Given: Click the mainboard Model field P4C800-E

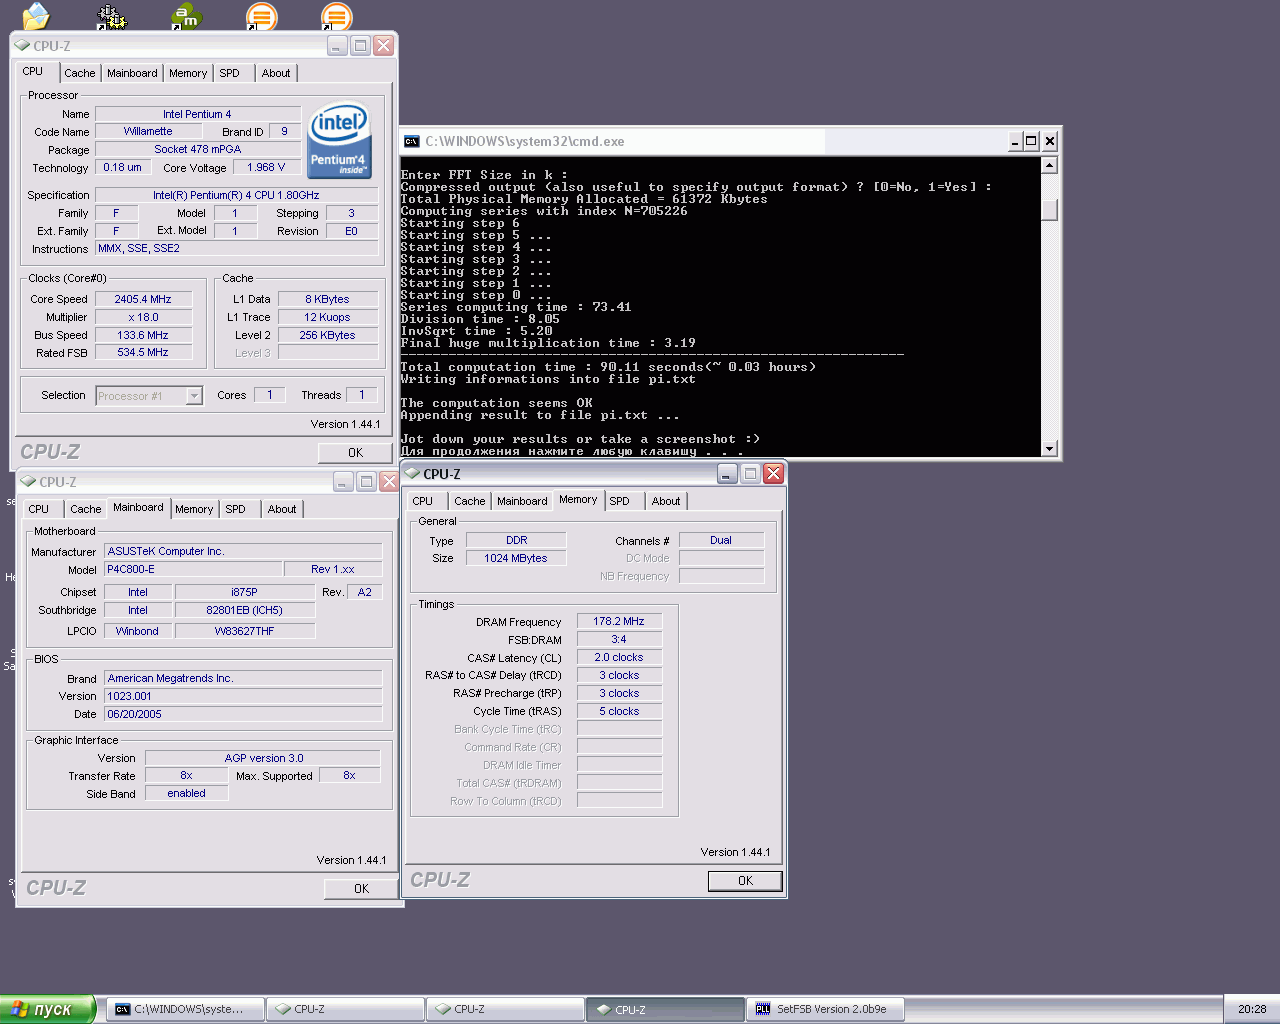Looking at the screenshot, I should (x=192, y=569).
